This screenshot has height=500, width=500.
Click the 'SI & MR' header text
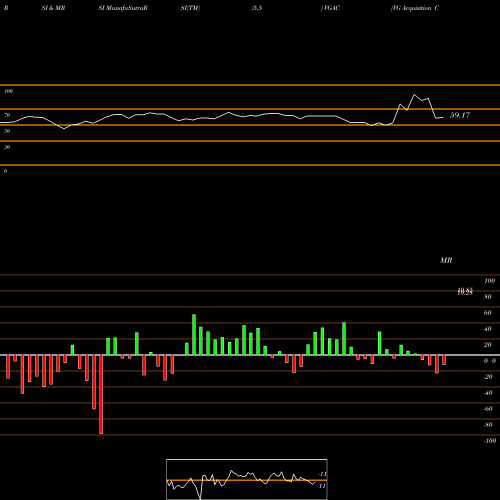coord(53,8)
